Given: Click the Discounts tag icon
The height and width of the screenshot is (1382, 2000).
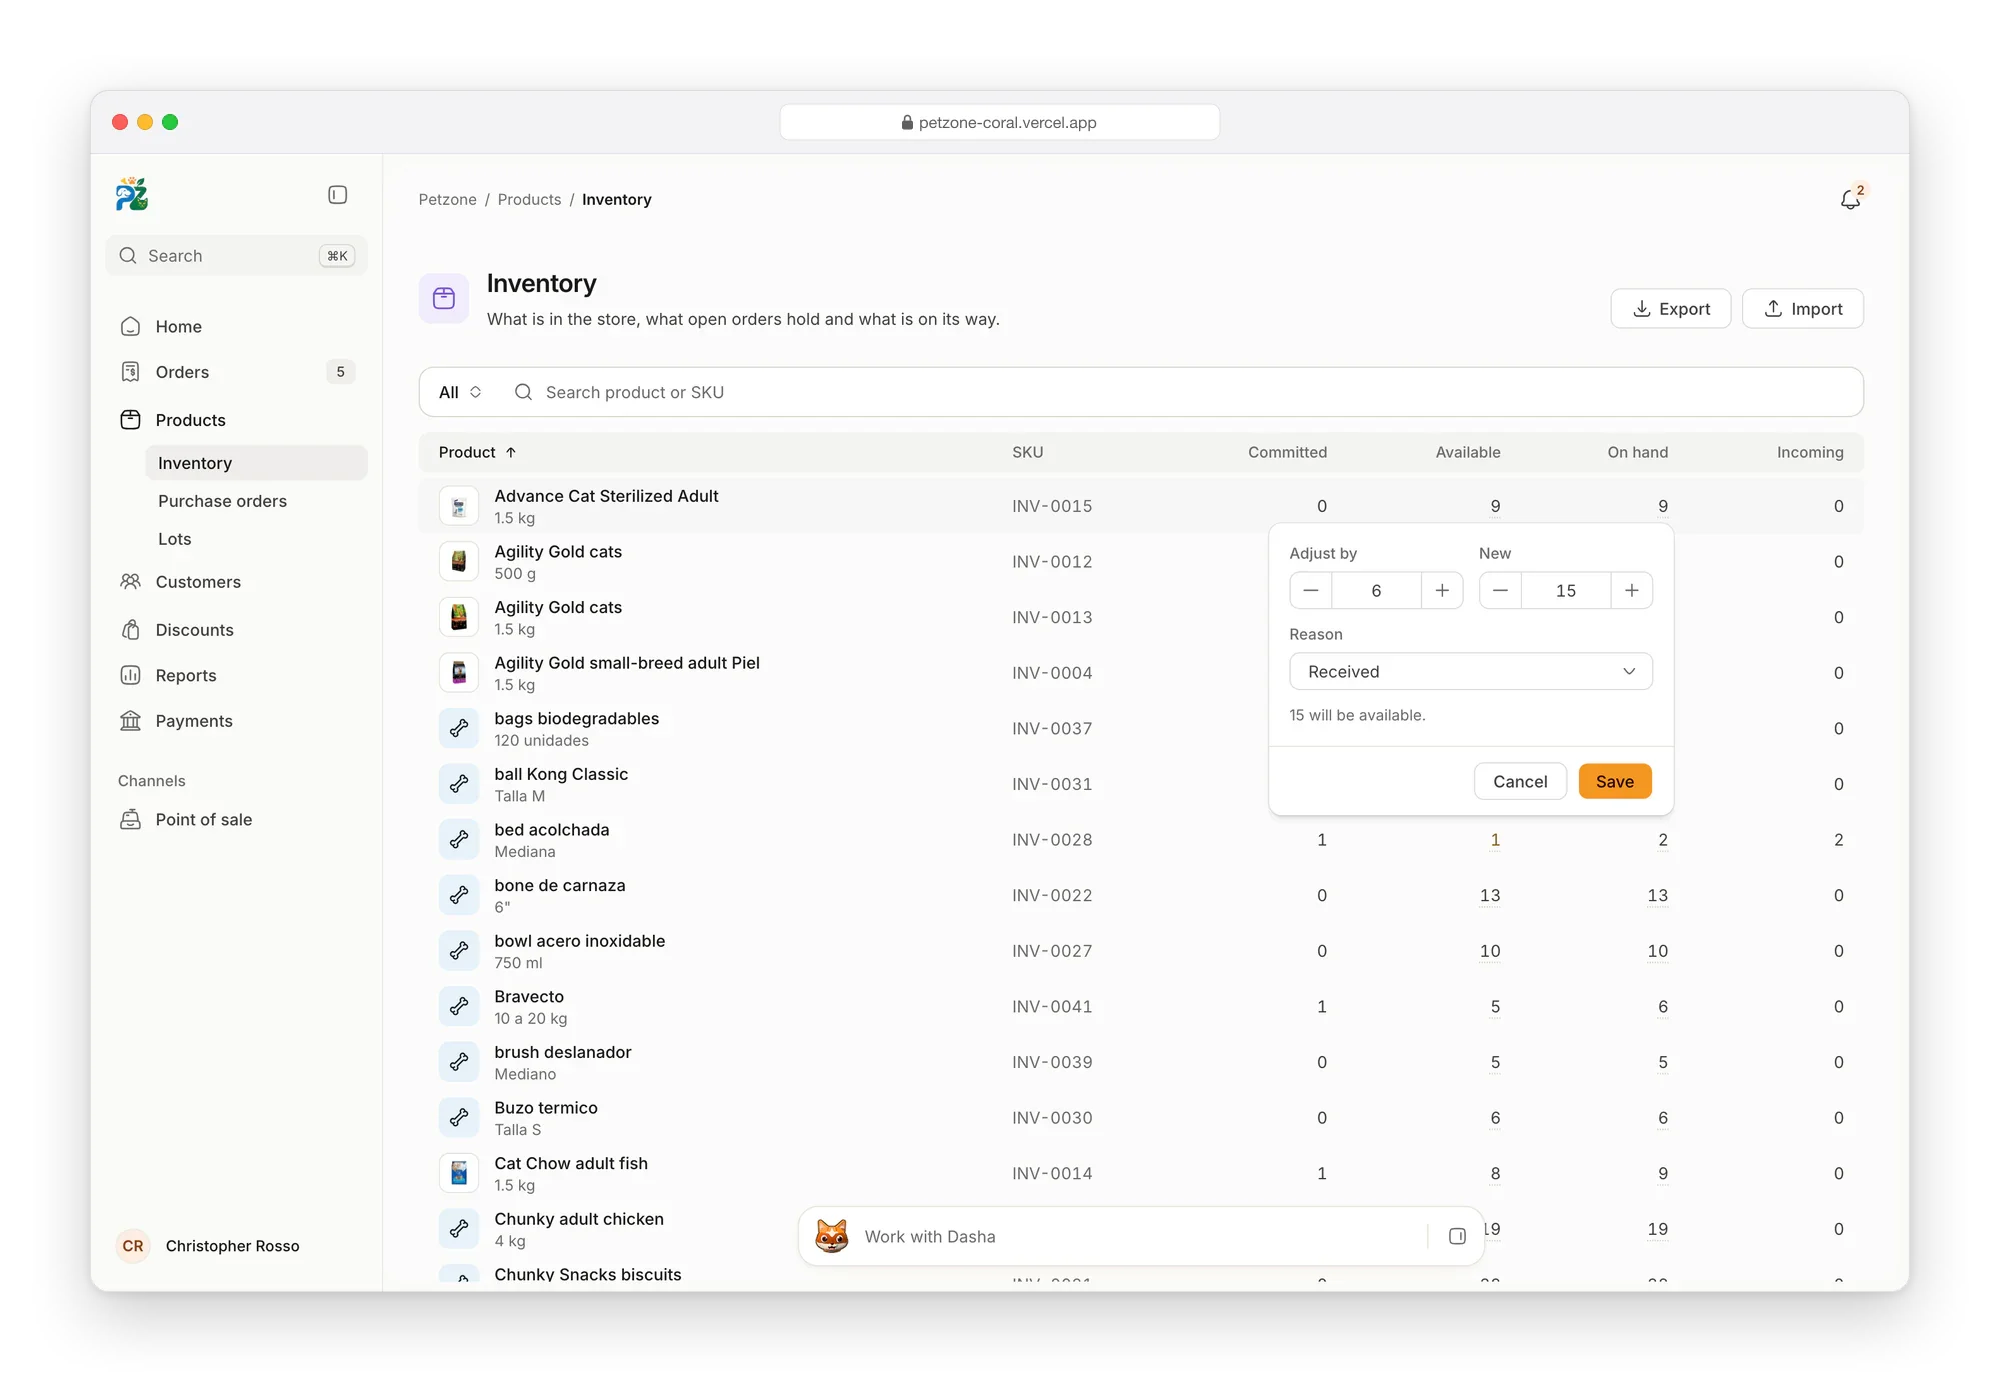Looking at the screenshot, I should [x=131, y=630].
